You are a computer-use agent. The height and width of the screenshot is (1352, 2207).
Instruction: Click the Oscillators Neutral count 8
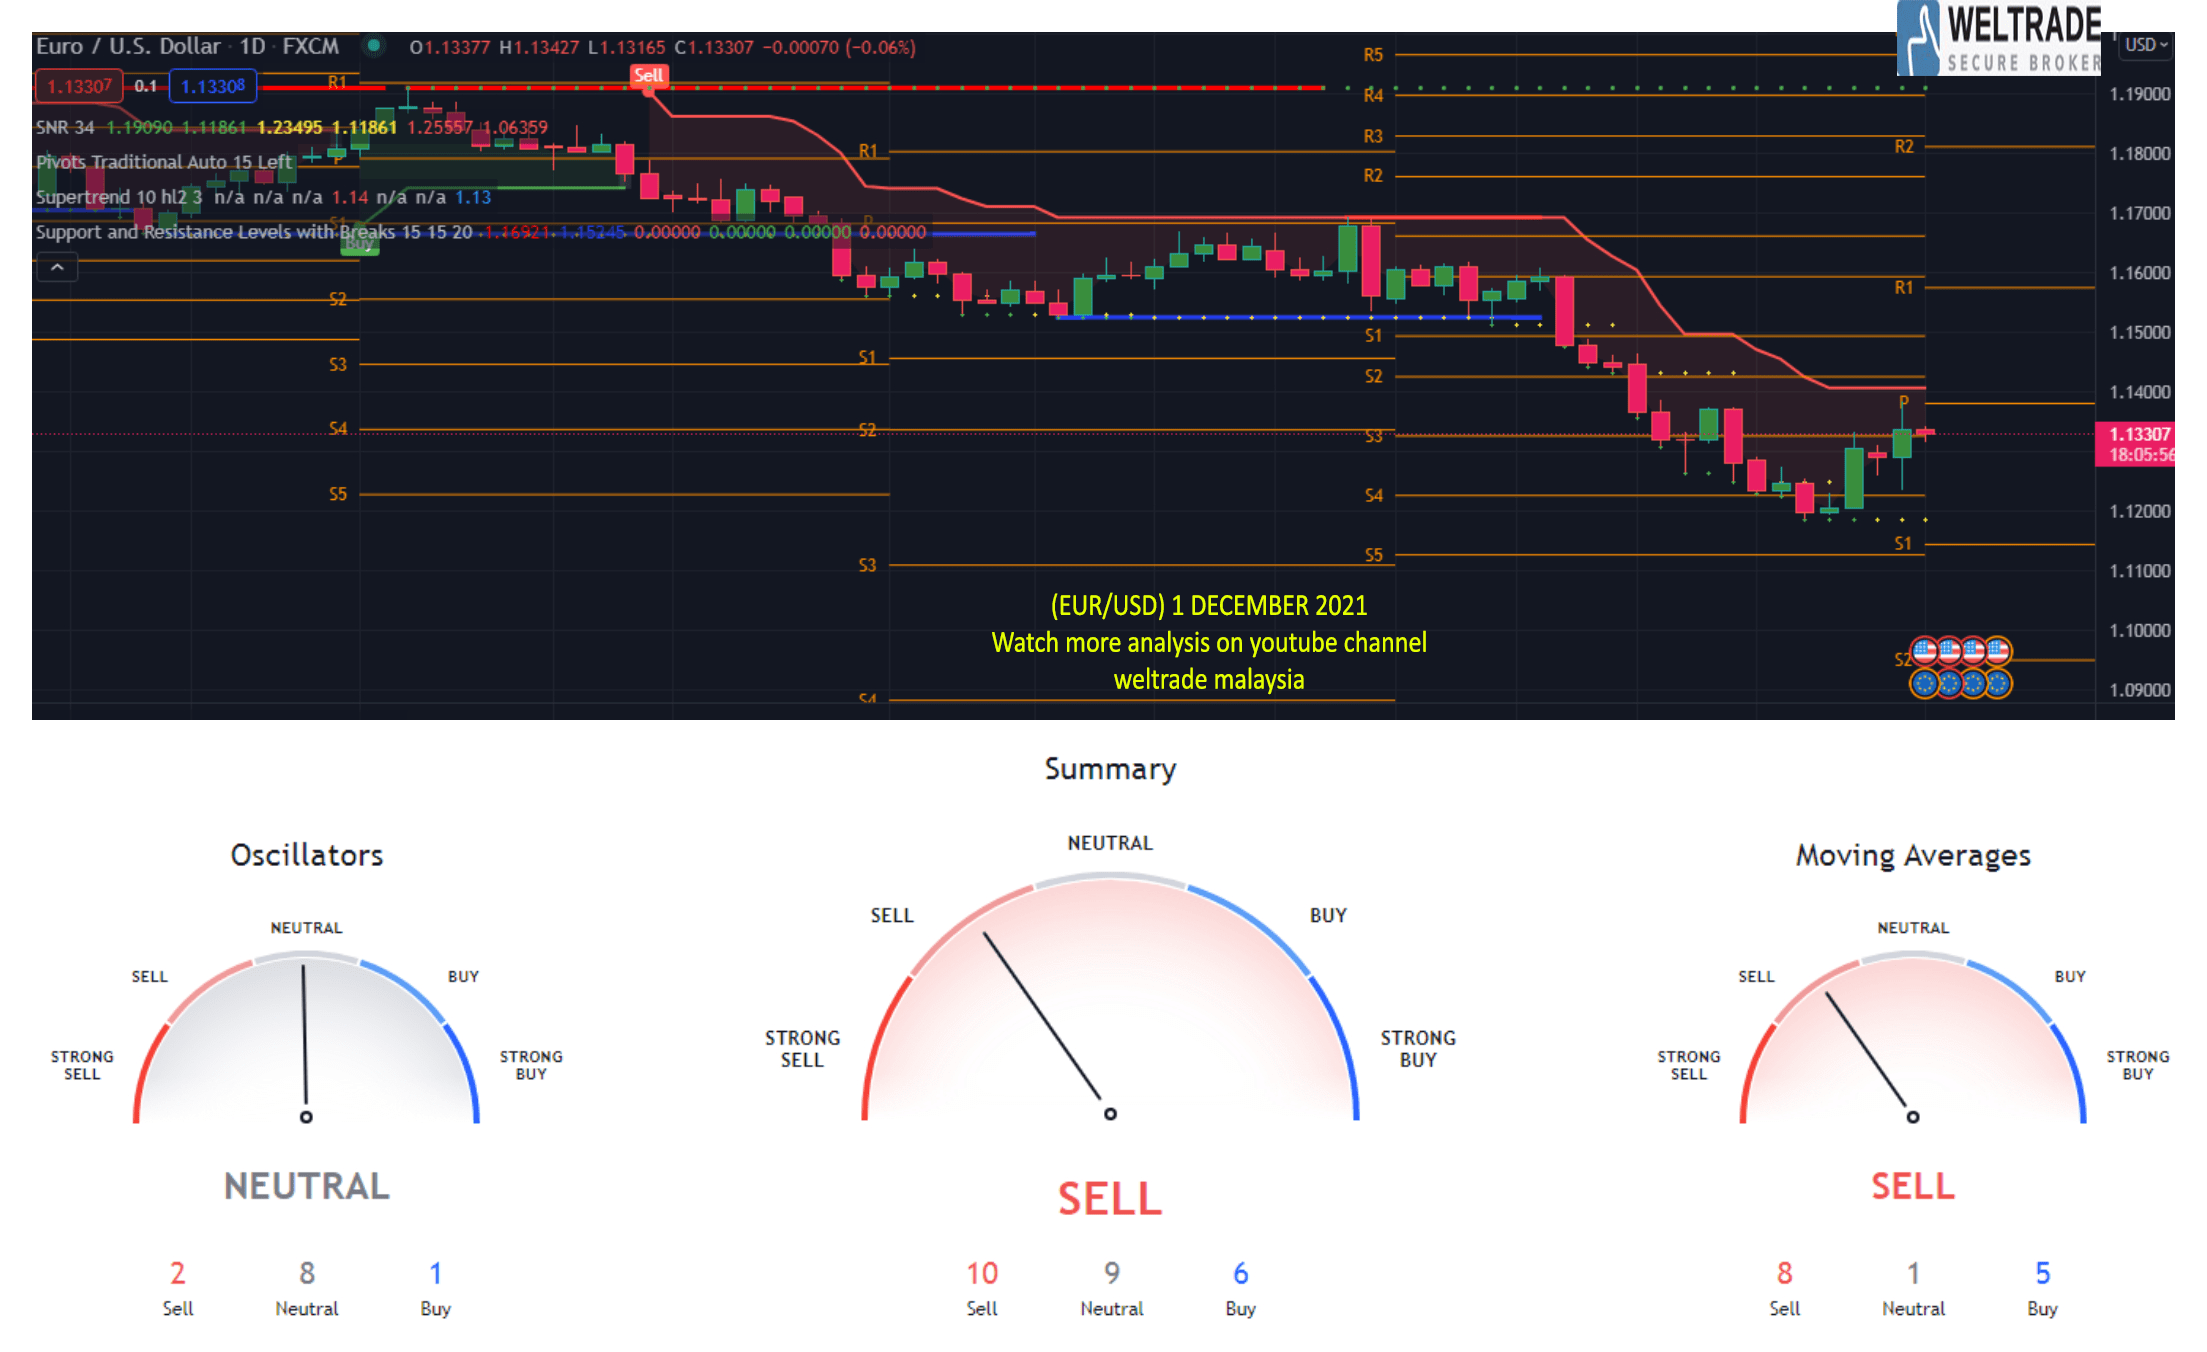(307, 1273)
